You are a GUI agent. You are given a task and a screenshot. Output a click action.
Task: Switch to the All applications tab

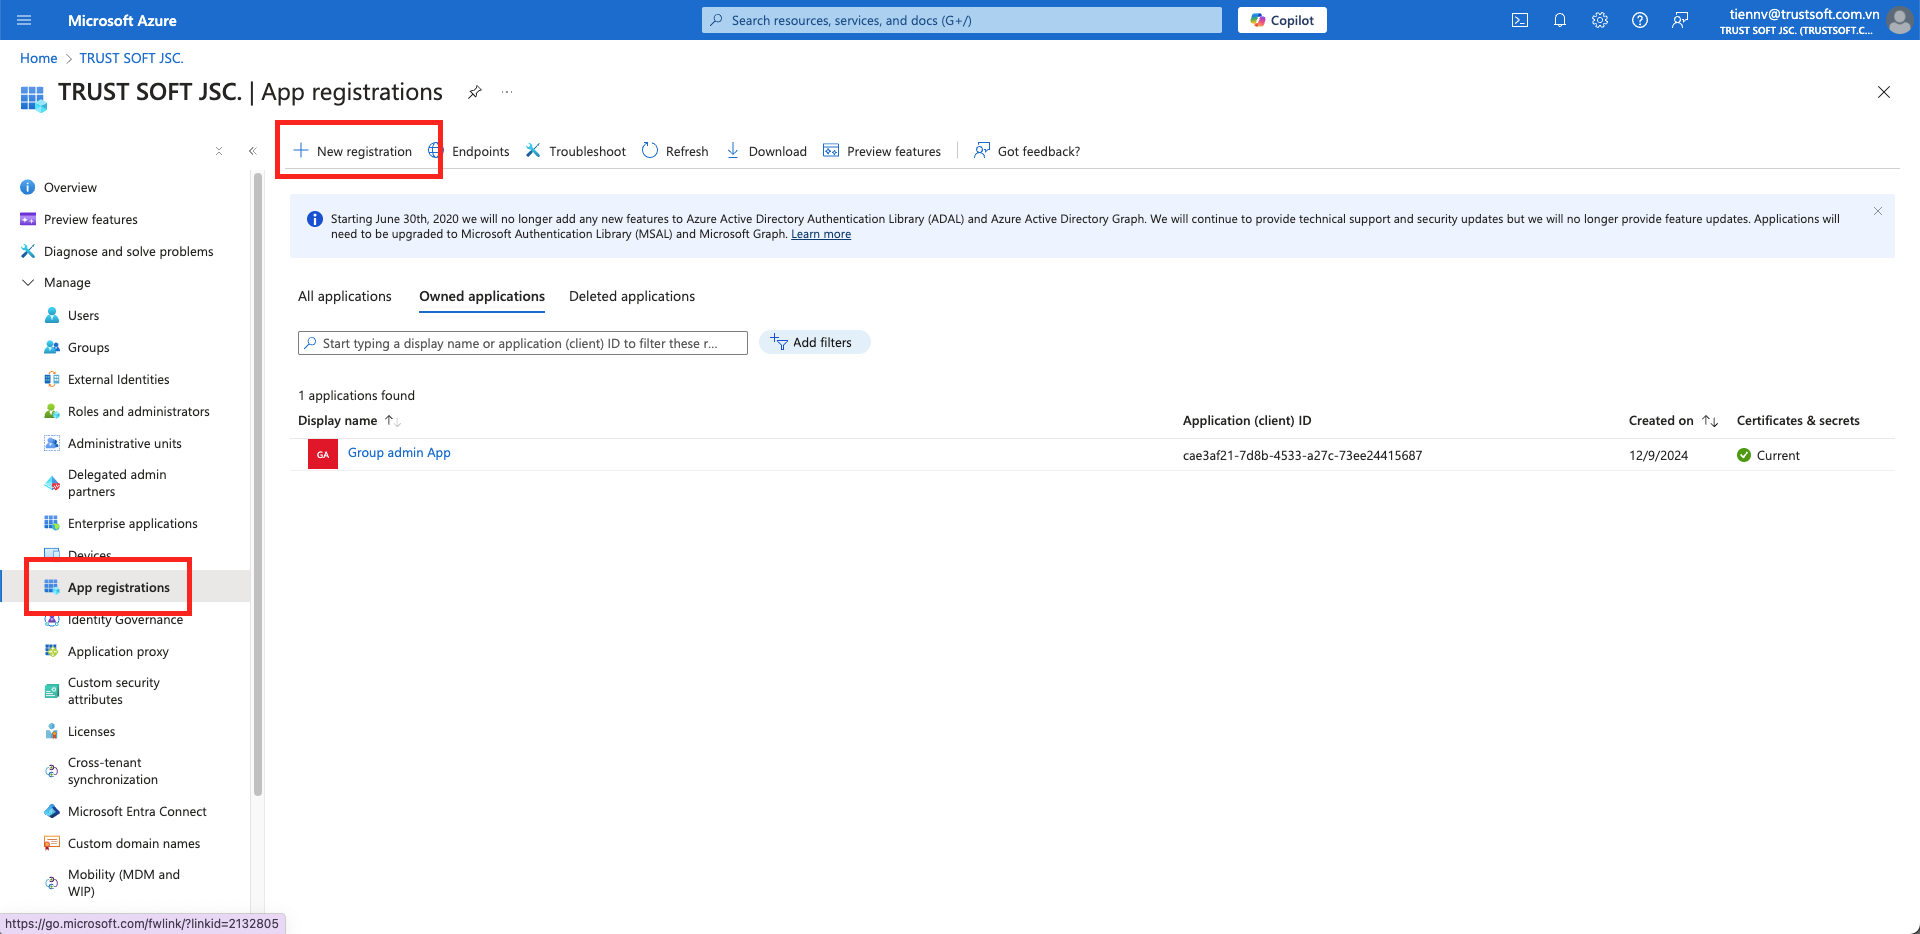point(345,296)
